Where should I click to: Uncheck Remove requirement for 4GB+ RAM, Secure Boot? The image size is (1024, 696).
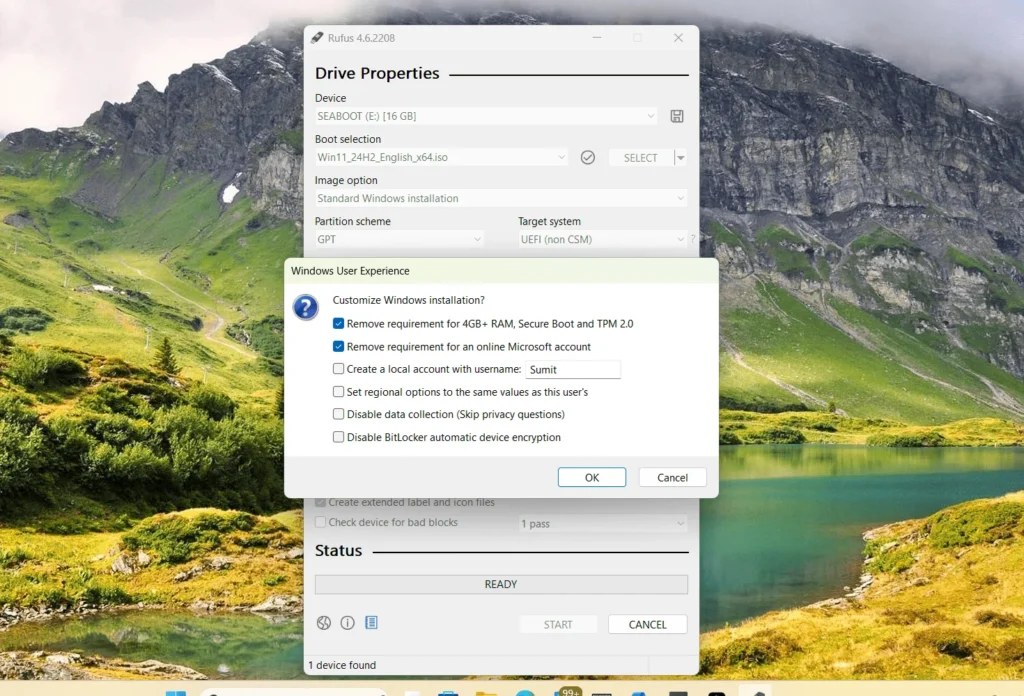338,323
